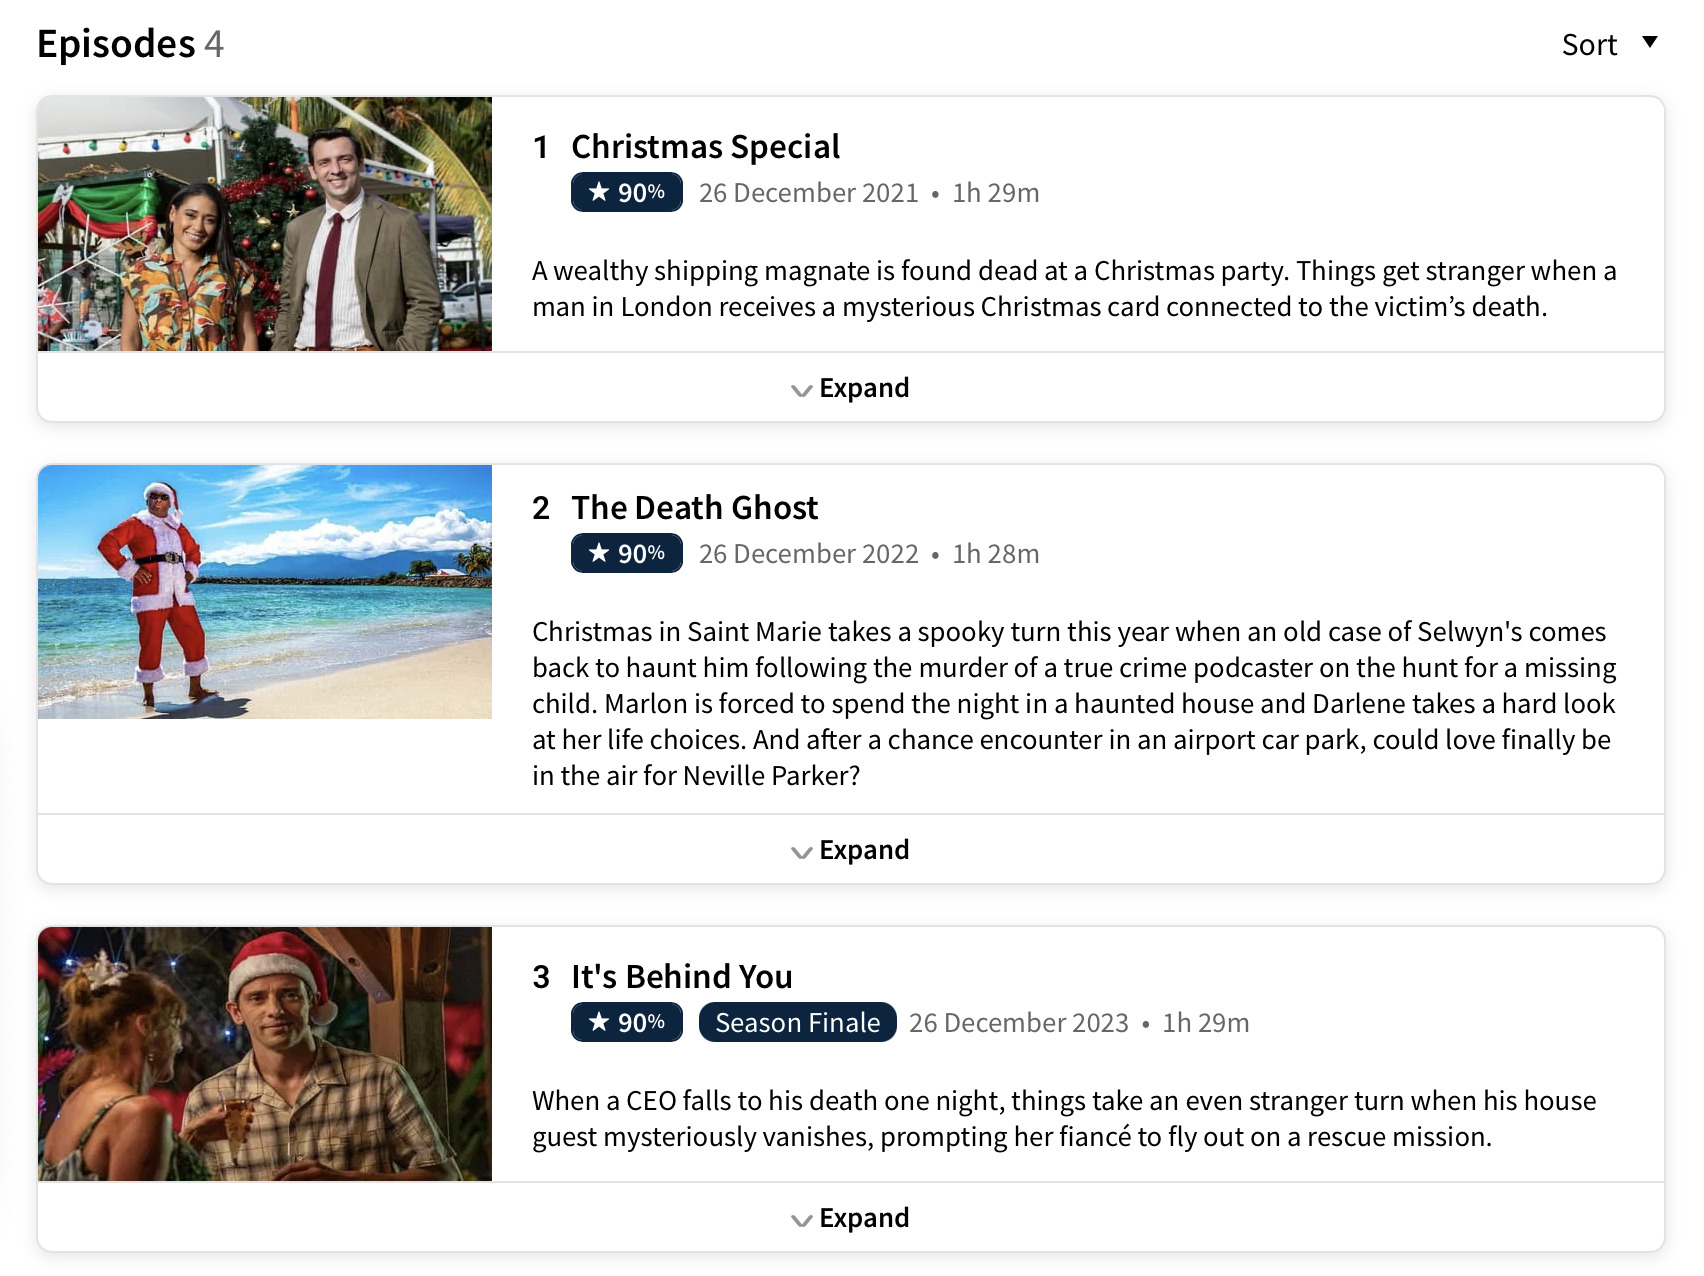Click the chevron icon beside second Expand
The height and width of the screenshot is (1276, 1704).
coord(801,852)
